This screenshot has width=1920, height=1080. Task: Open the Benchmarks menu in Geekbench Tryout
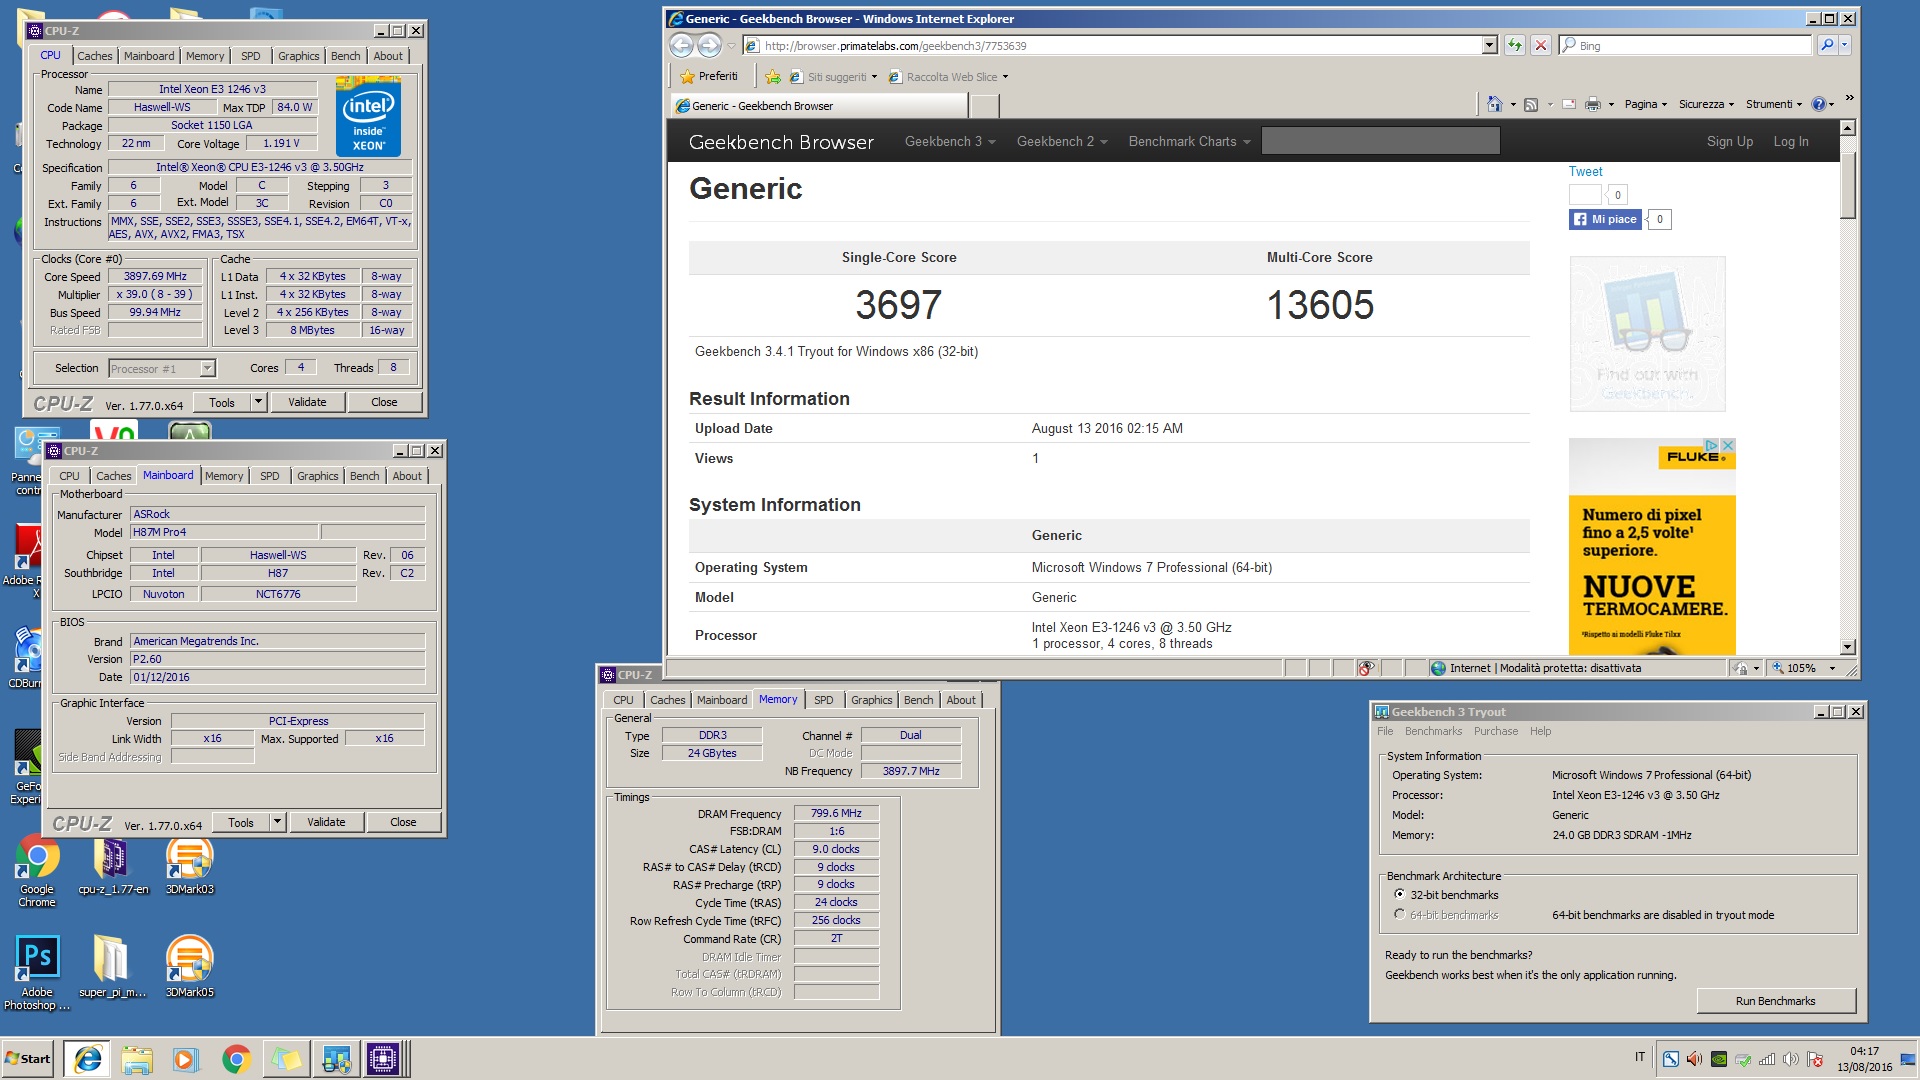pos(1433,731)
